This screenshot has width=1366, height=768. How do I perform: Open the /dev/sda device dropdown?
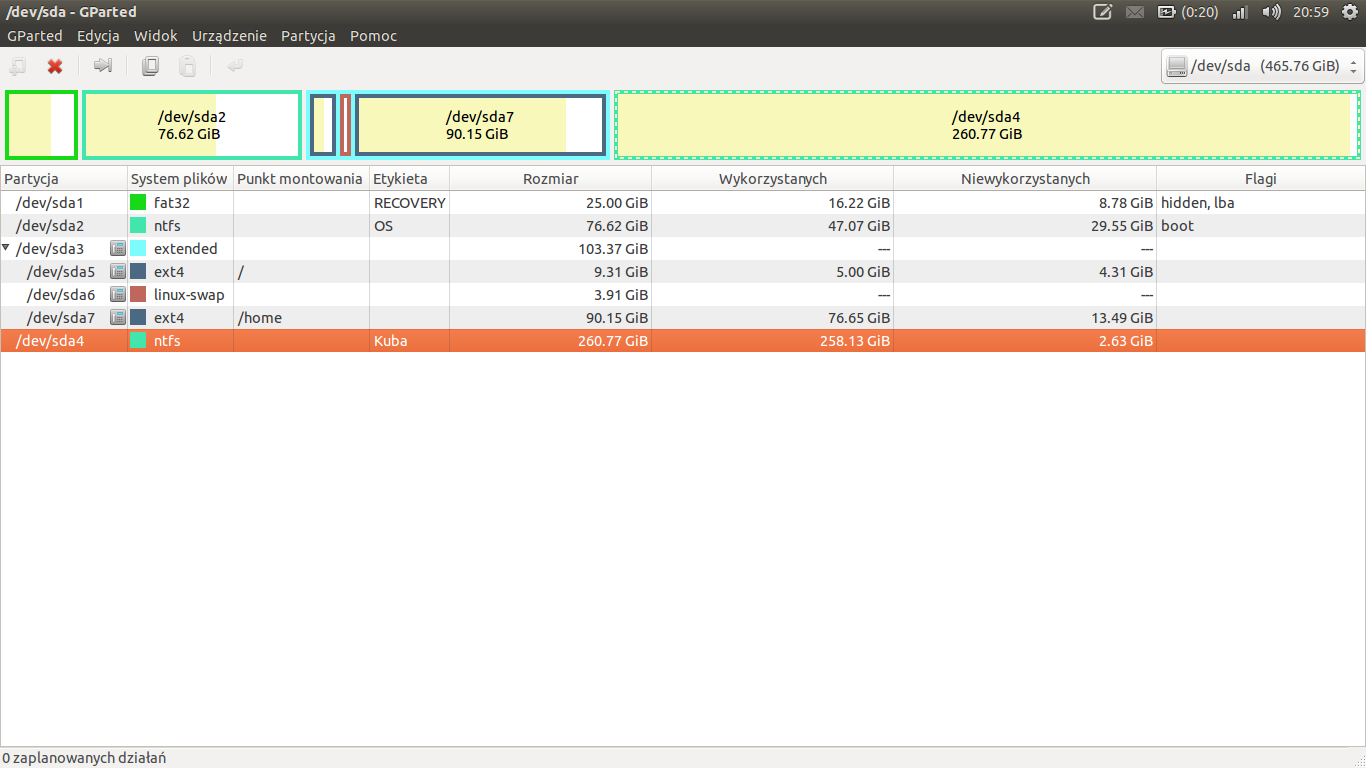tap(1263, 67)
